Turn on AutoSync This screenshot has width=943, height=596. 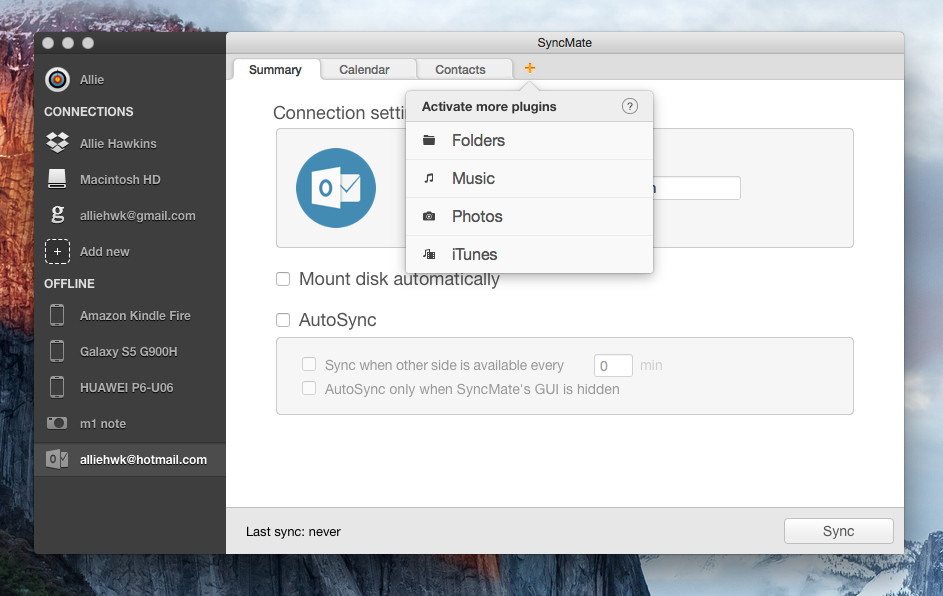(x=283, y=320)
